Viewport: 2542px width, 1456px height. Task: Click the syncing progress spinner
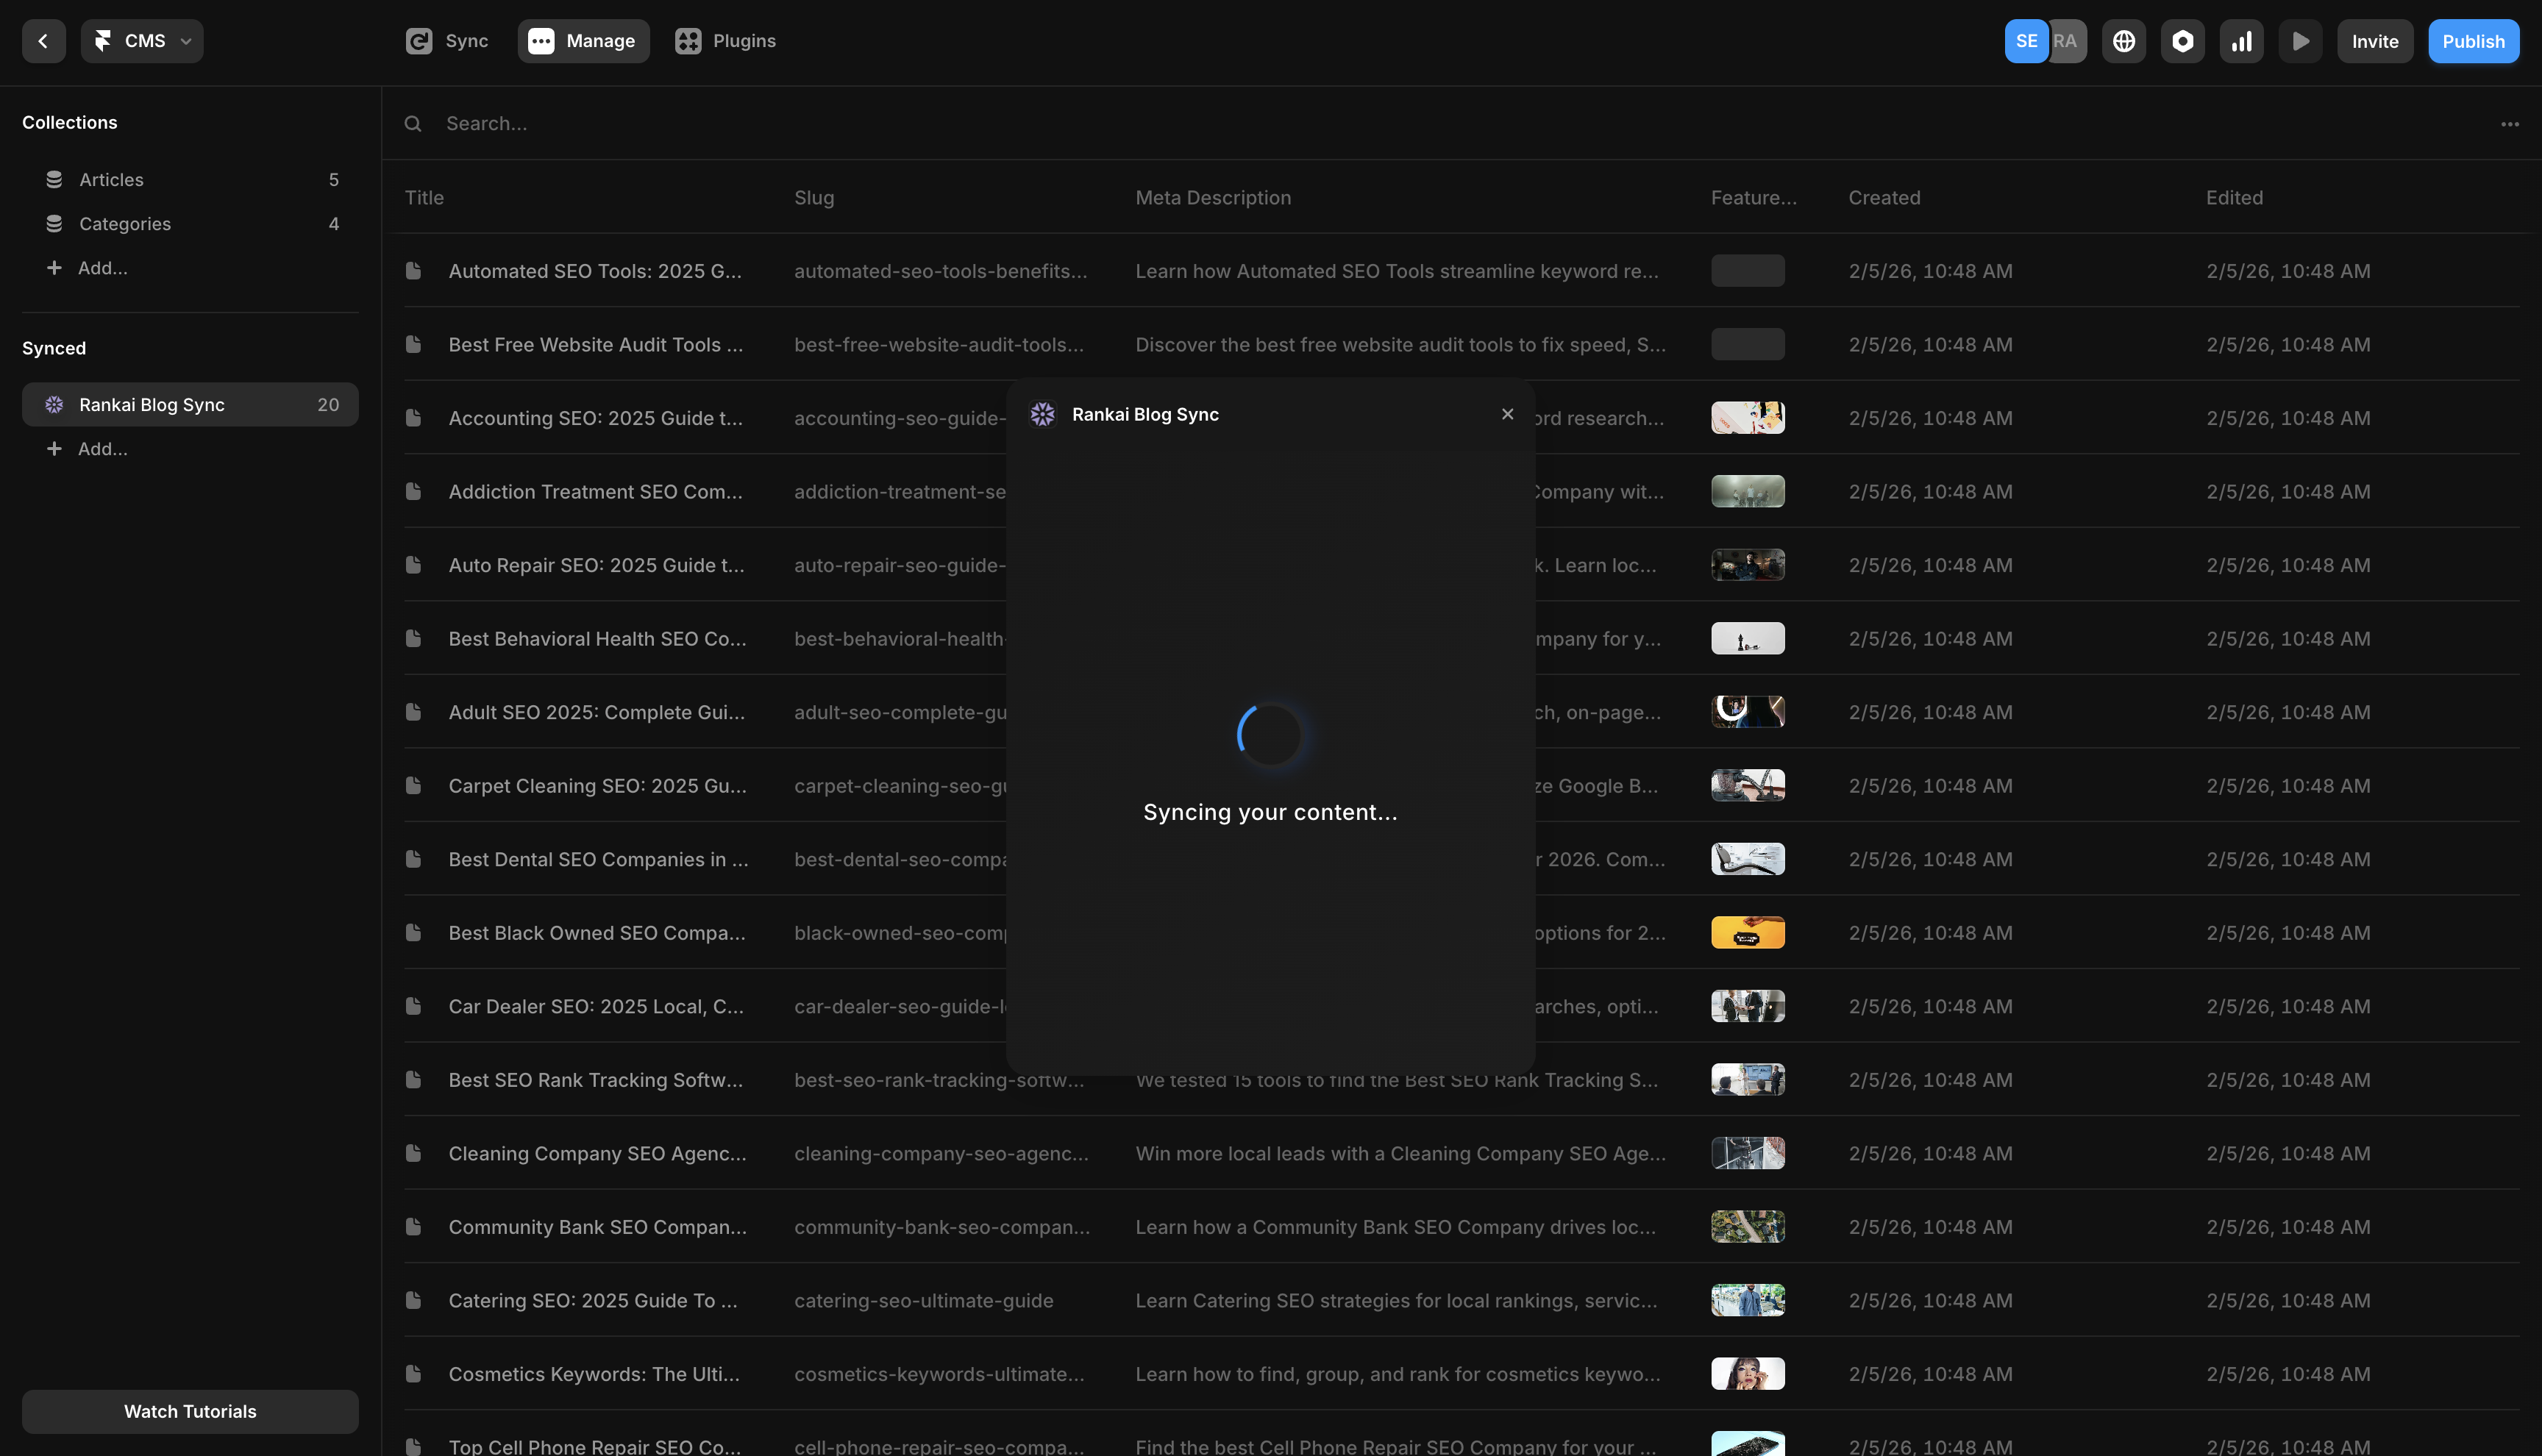click(1270, 735)
